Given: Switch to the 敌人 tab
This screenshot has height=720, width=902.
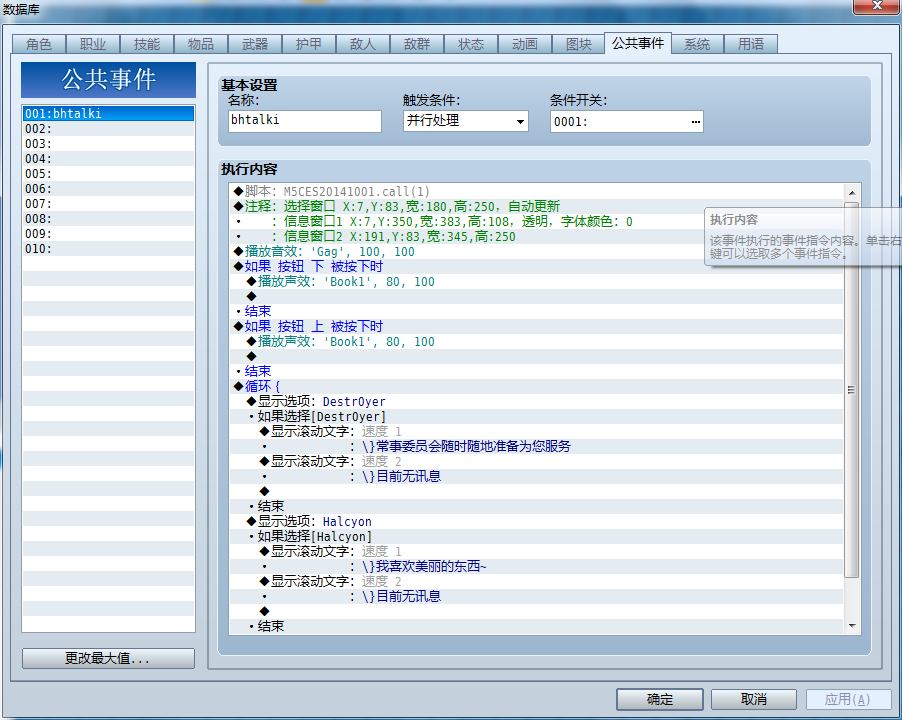Looking at the screenshot, I should tap(364, 44).
